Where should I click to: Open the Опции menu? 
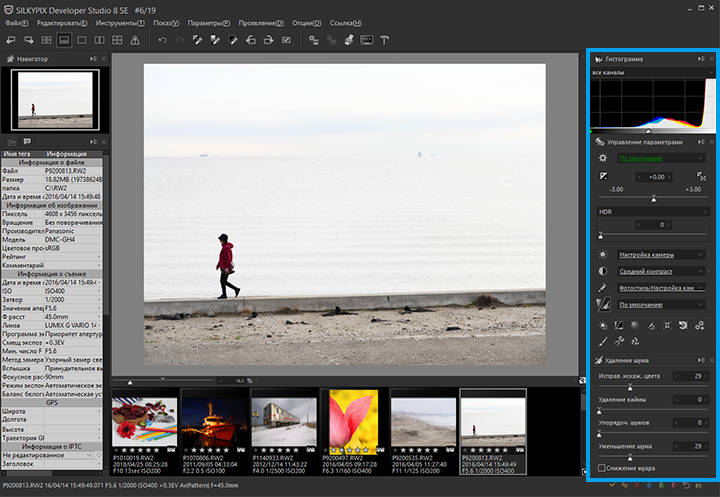(x=307, y=23)
